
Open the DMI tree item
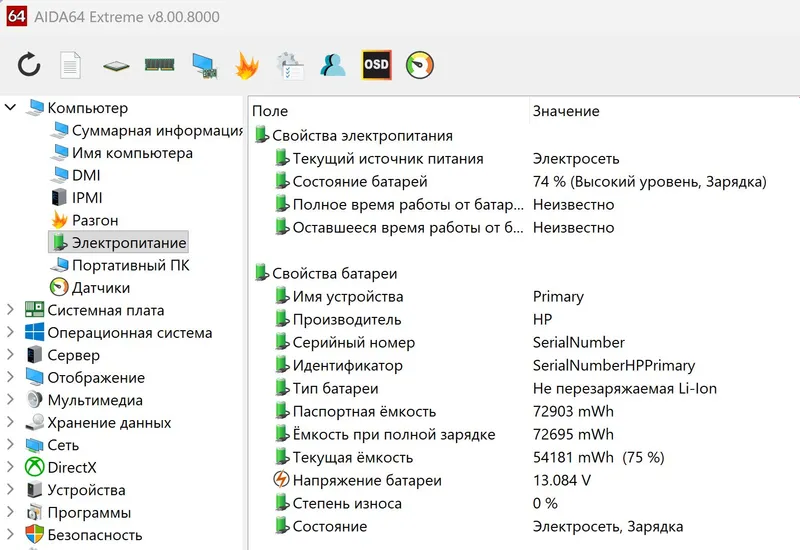point(76,176)
